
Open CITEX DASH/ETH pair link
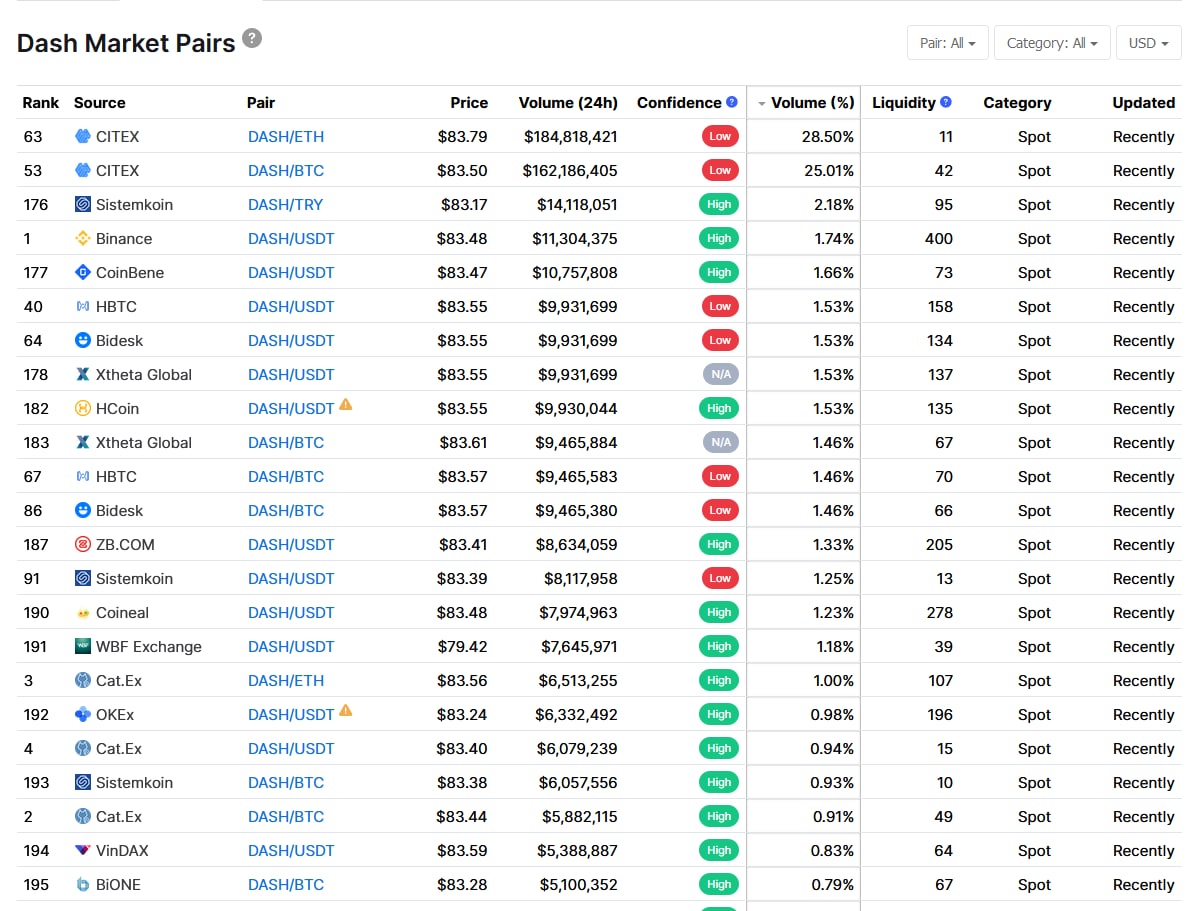click(x=286, y=137)
